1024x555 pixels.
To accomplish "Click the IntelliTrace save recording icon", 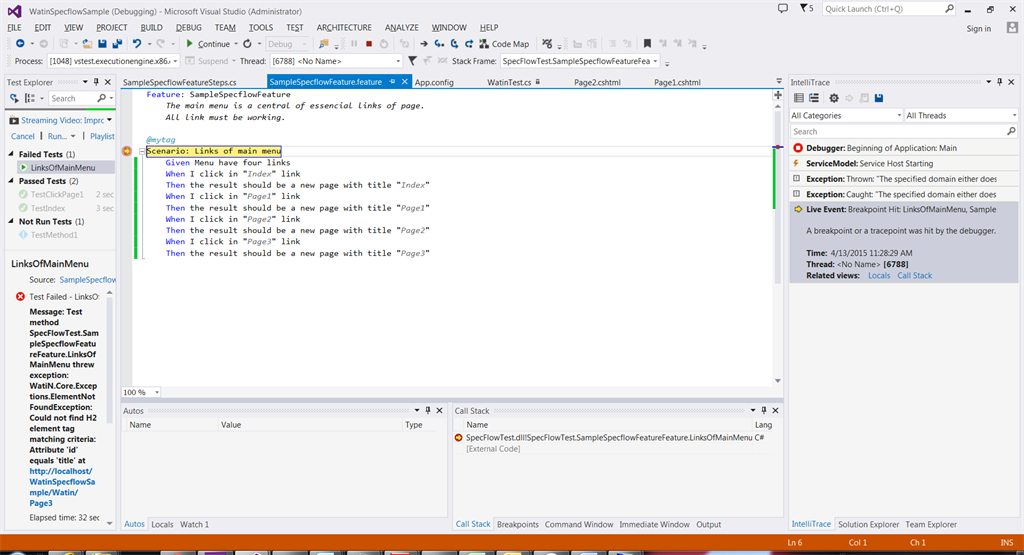I will click(879, 98).
